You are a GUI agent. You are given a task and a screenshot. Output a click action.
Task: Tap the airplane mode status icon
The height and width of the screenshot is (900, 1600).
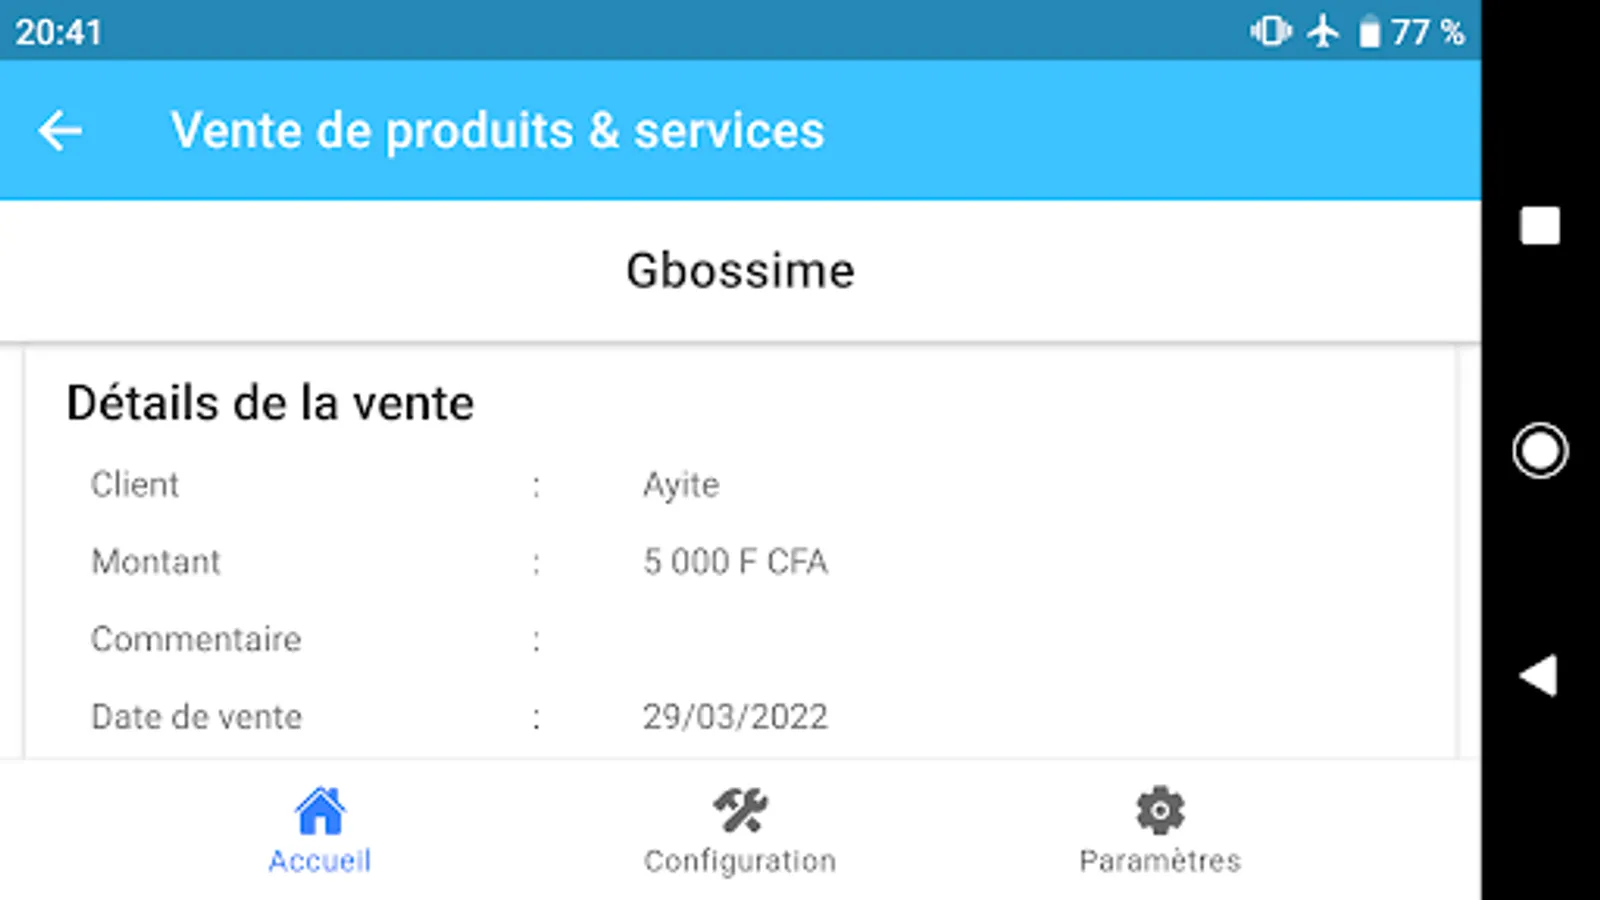click(1323, 31)
